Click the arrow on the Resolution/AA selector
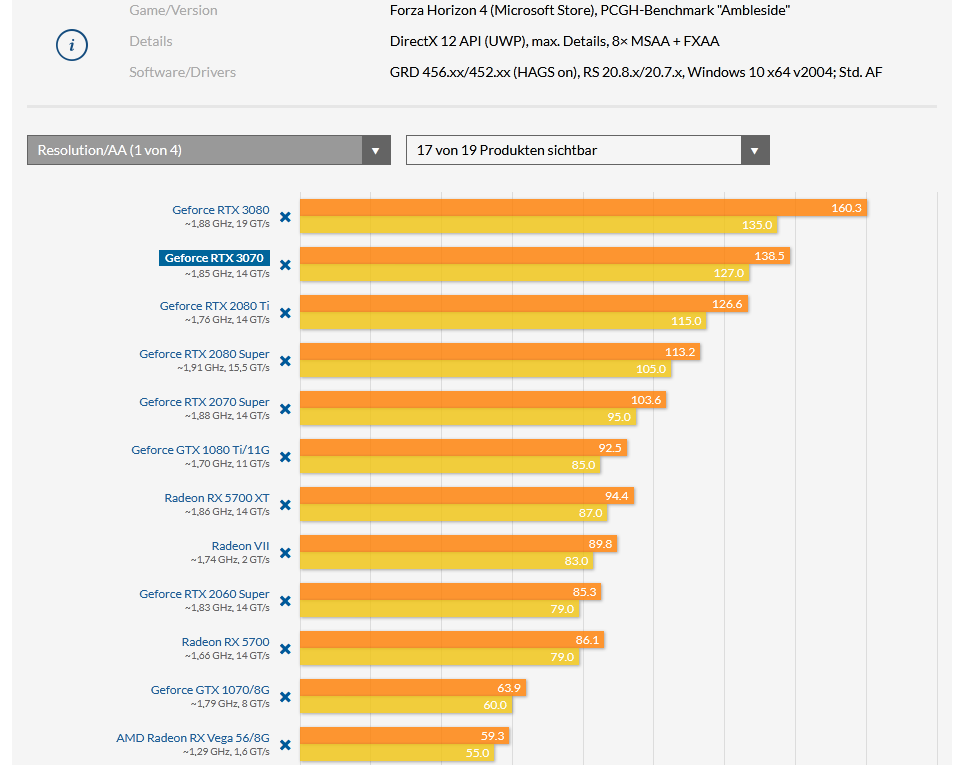 (376, 149)
